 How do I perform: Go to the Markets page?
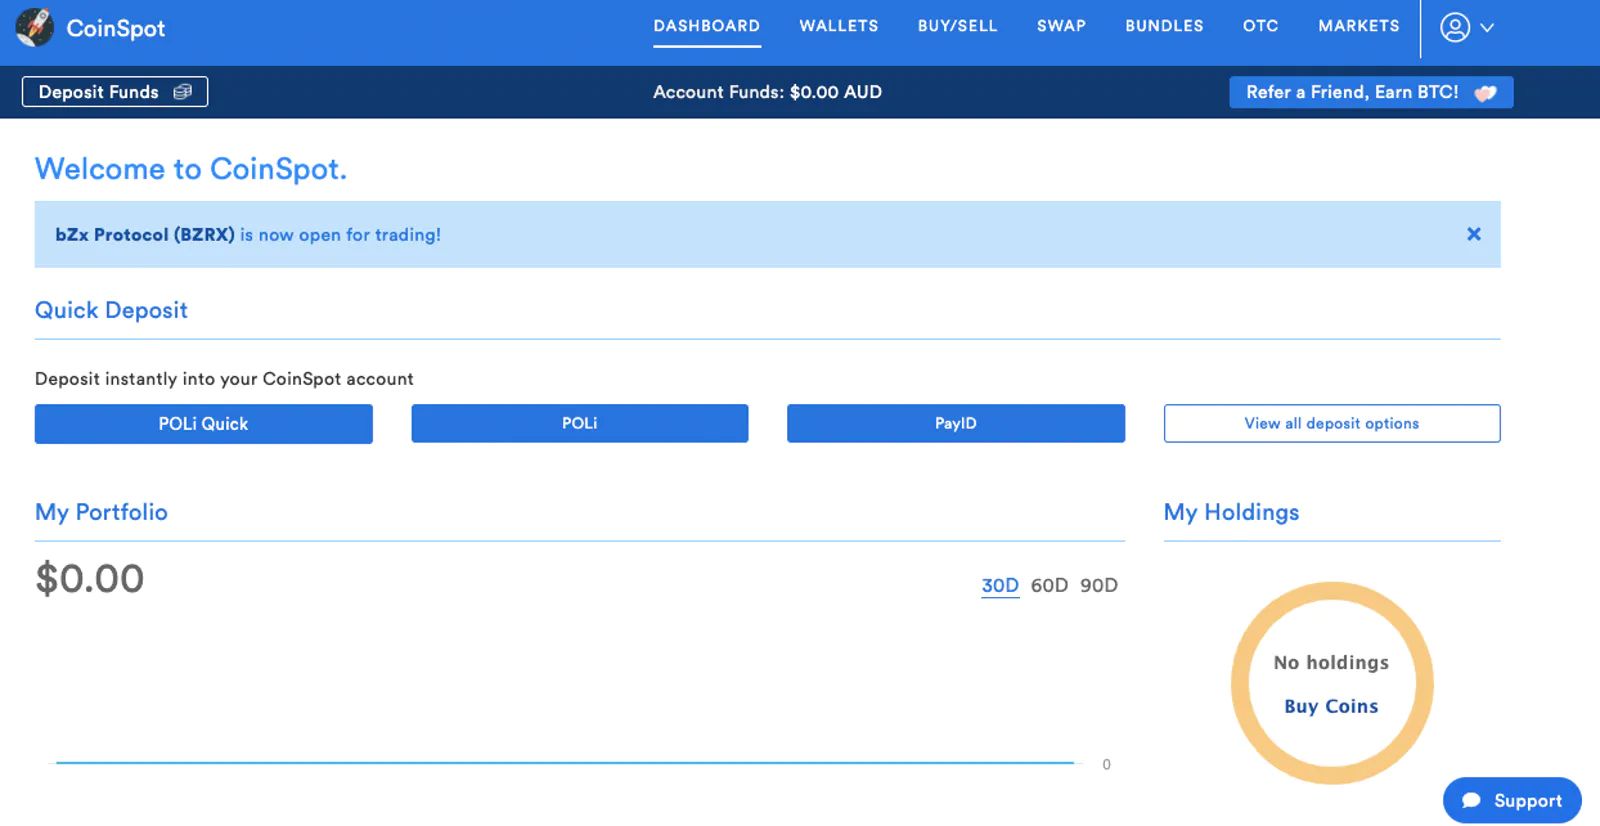pos(1359,26)
